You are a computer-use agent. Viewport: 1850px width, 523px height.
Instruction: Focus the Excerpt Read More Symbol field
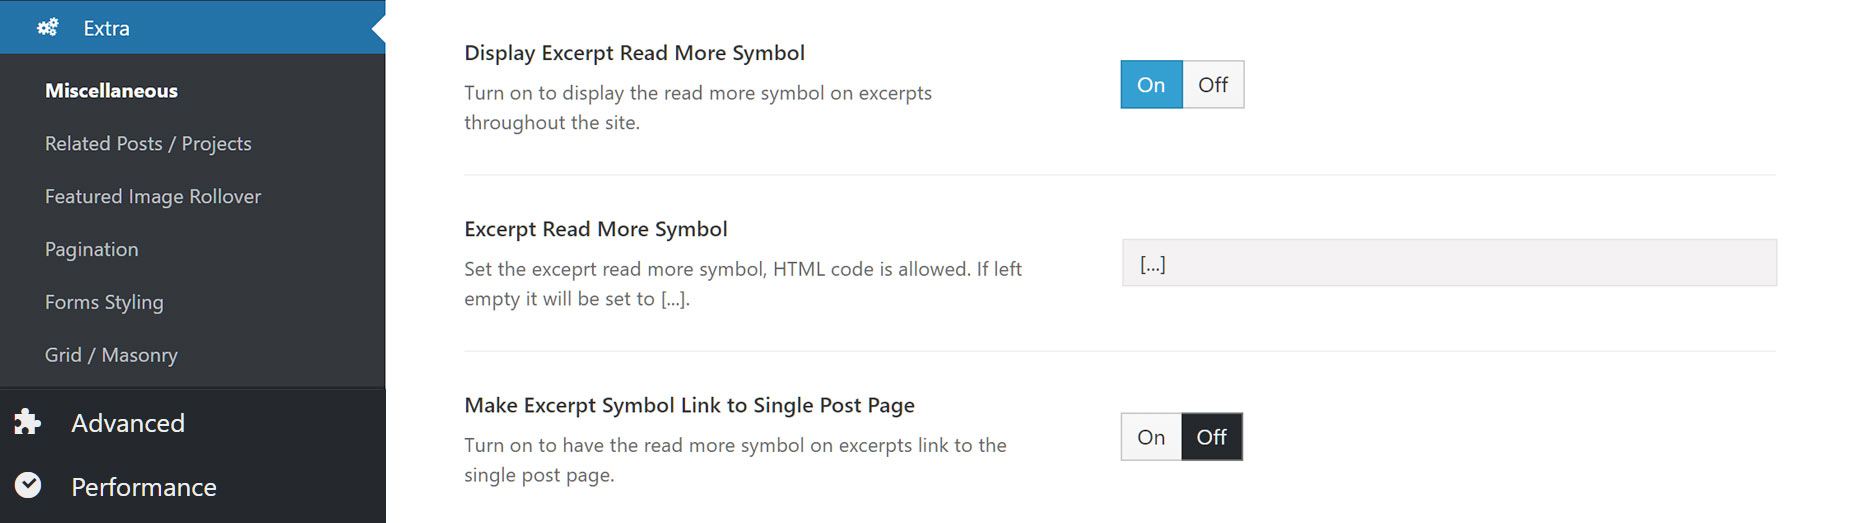pos(1449,263)
